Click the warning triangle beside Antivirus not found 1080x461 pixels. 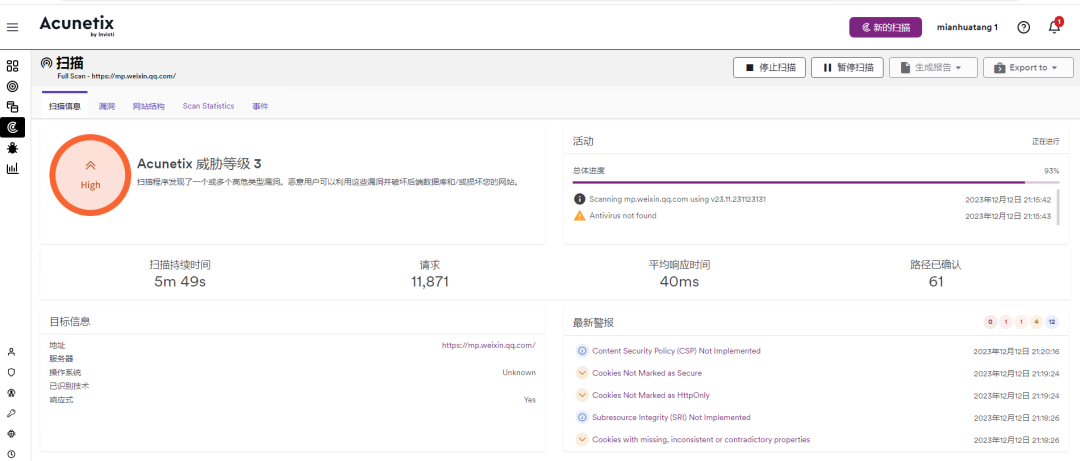coord(579,216)
